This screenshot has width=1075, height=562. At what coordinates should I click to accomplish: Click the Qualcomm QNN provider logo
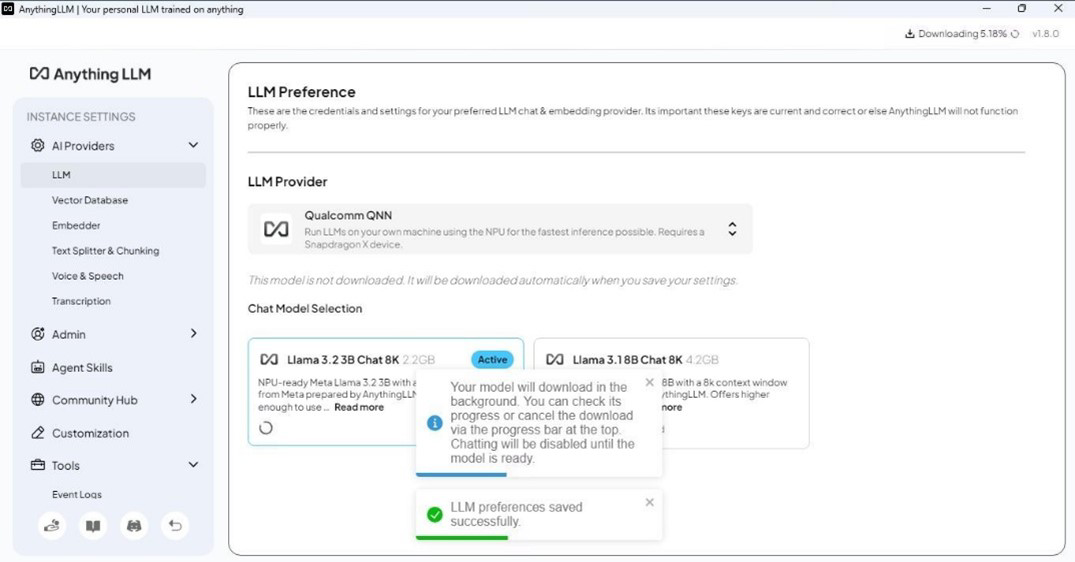(x=276, y=229)
